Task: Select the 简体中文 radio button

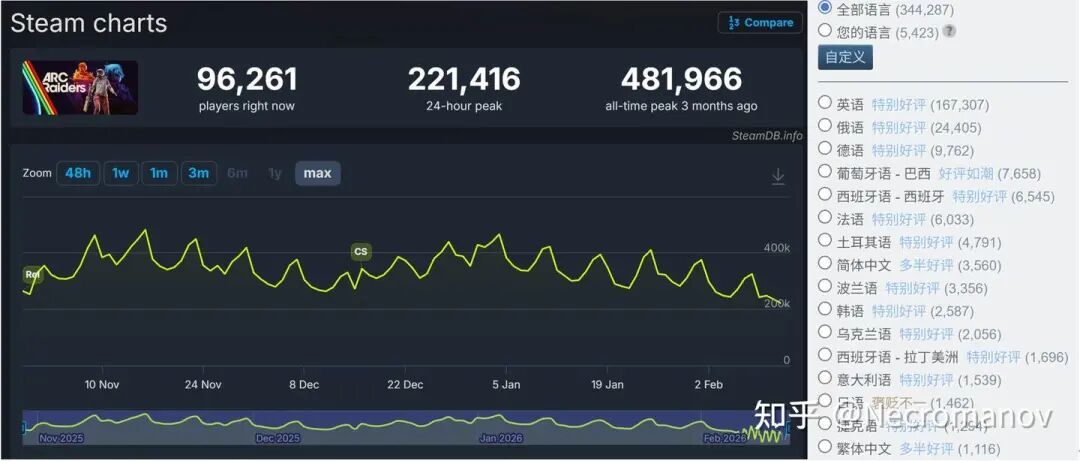Action: [824, 263]
